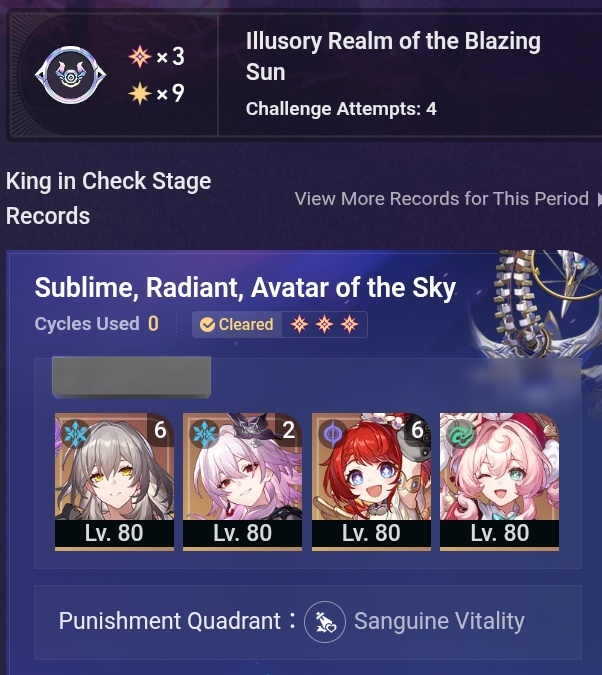602x675 pixels.
Task: Click the pink four-point star icon
Action: click(x=140, y=57)
